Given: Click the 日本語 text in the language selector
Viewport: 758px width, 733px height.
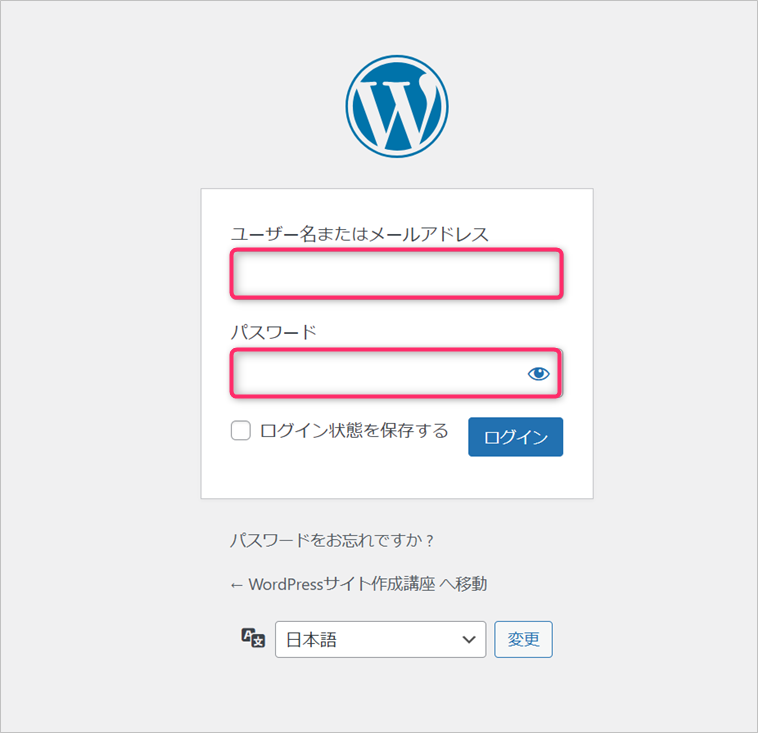Looking at the screenshot, I should pyautogui.click(x=312, y=640).
